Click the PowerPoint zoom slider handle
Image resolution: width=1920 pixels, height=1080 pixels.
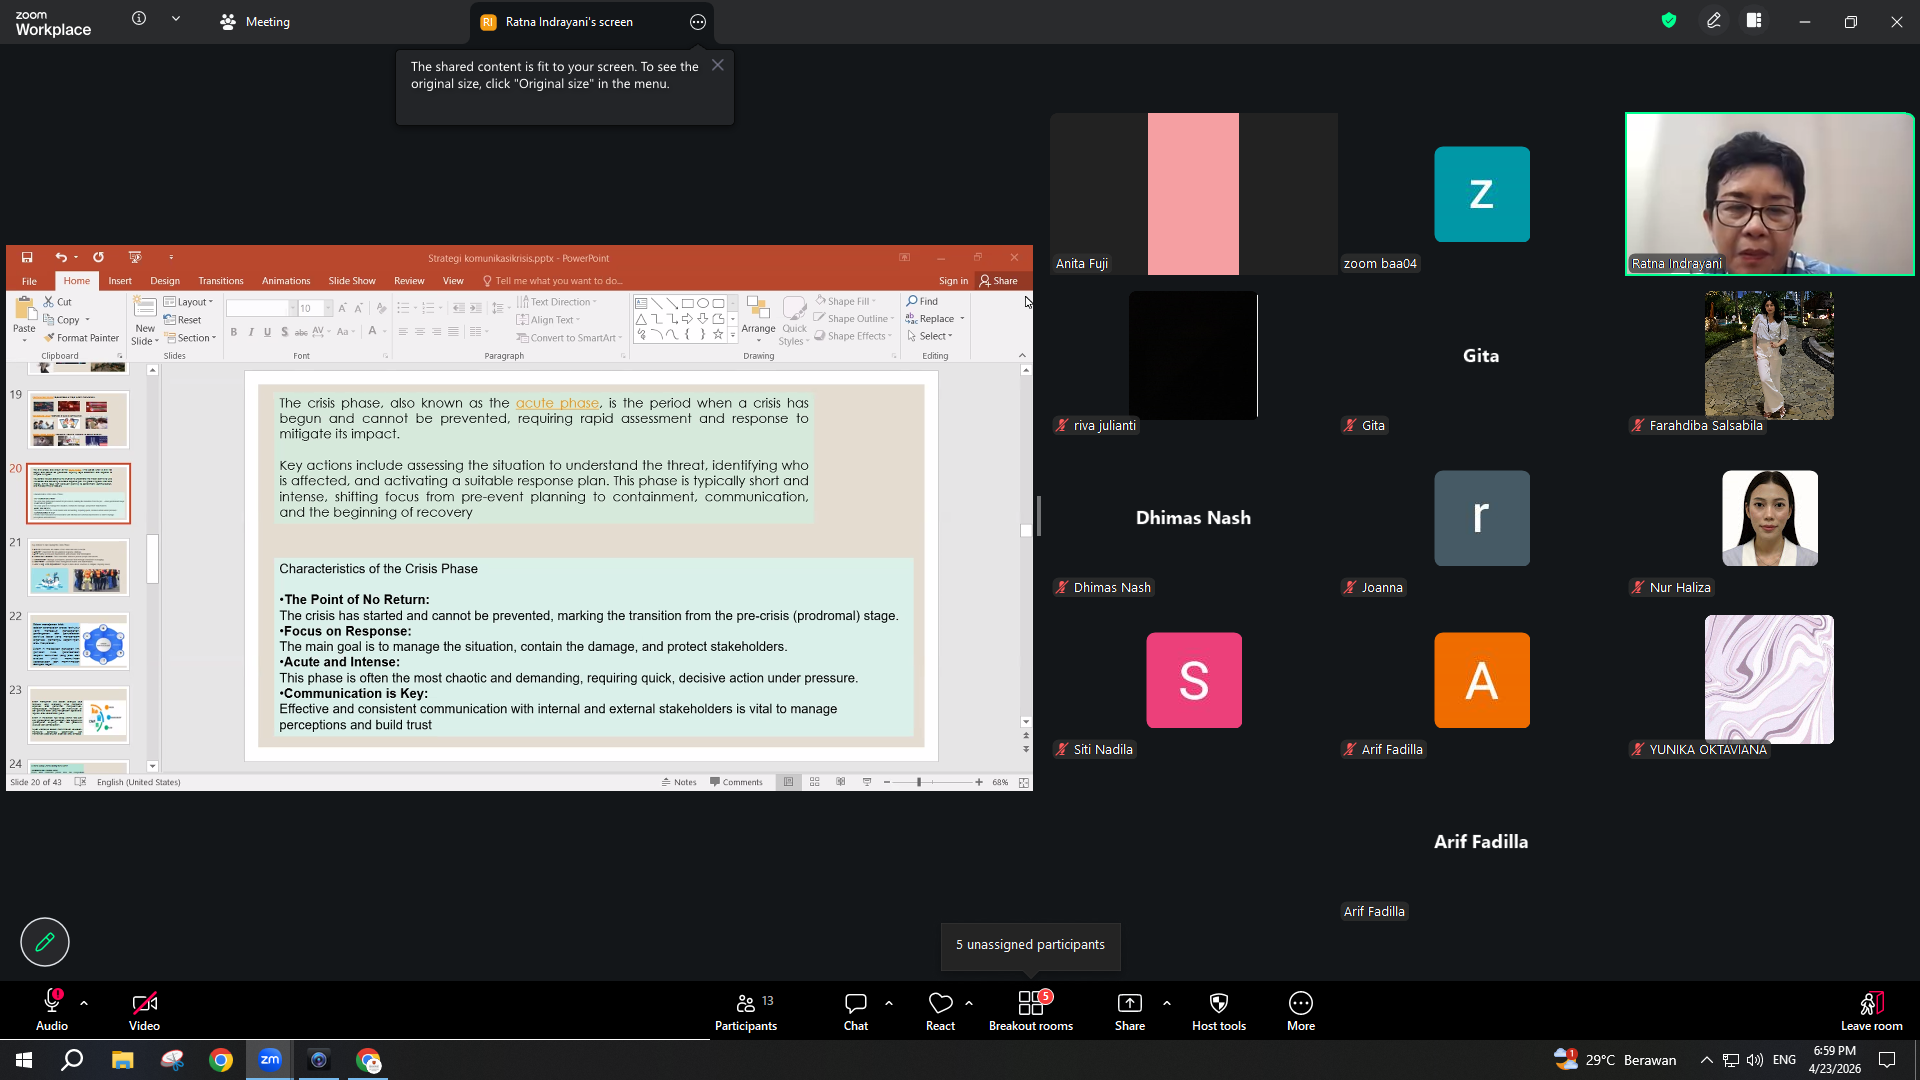tap(919, 782)
